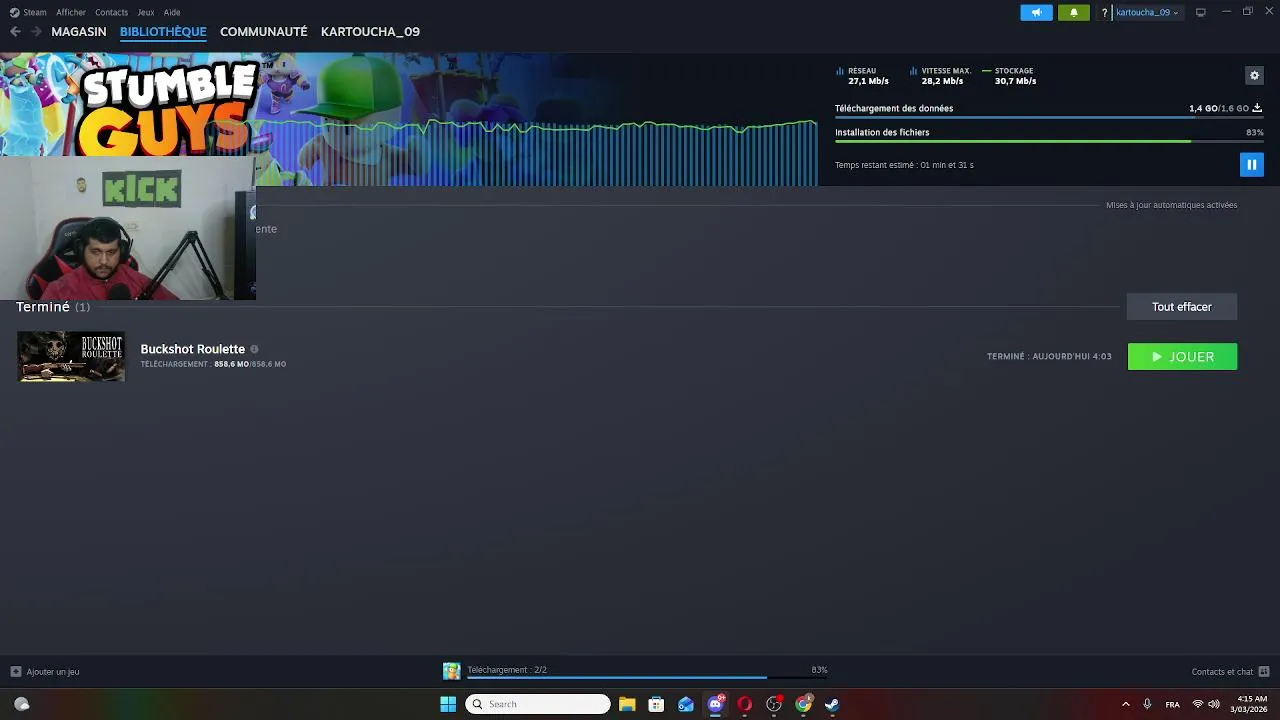The image size is (1280, 720).
Task: Pause the current Stumble Guys download
Action: [x=1251, y=165]
